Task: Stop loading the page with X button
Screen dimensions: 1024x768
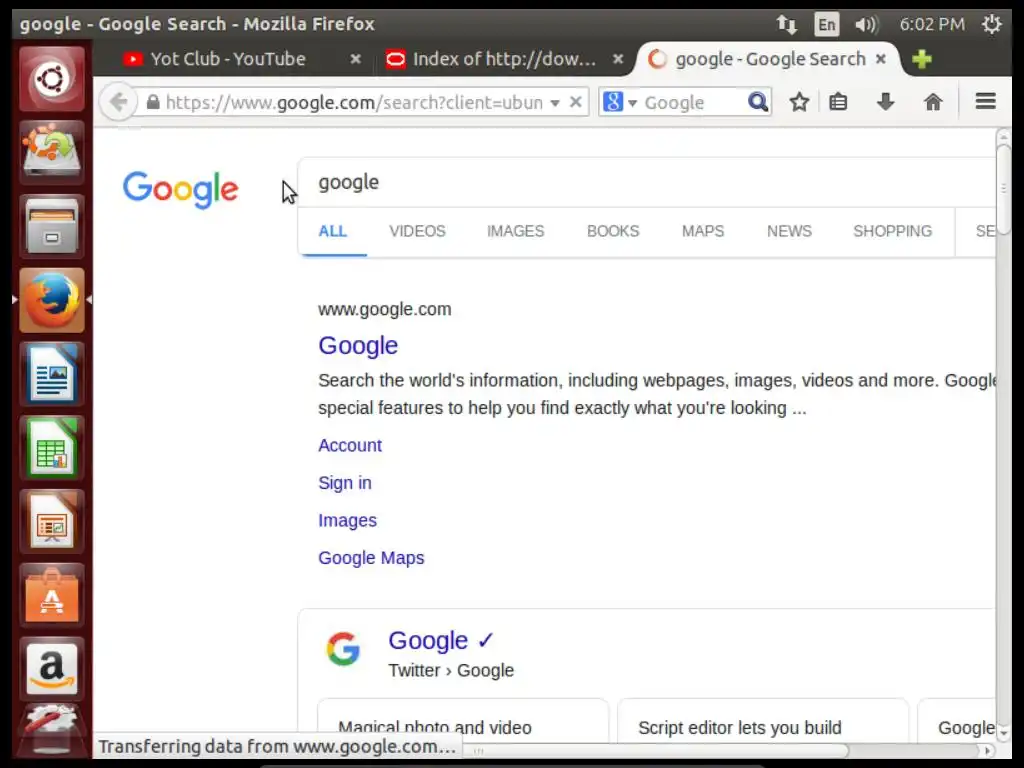Action: coord(575,103)
